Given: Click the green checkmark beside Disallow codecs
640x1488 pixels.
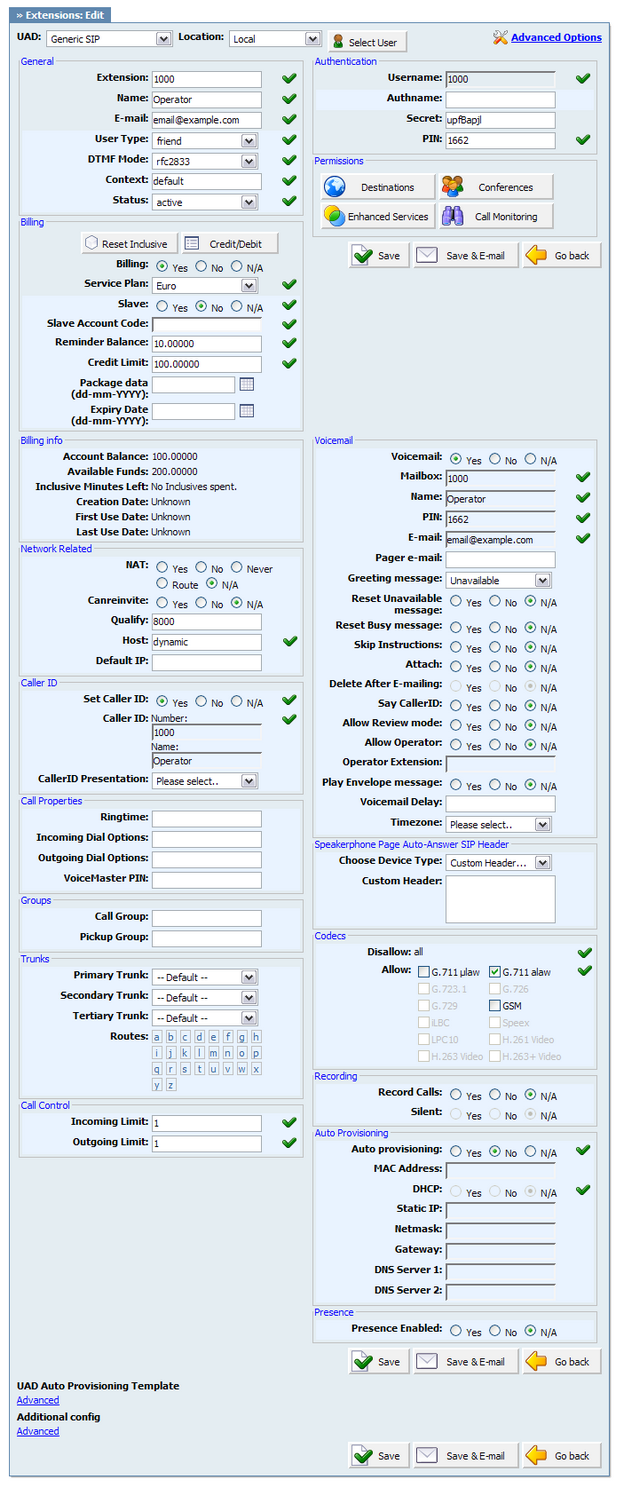Looking at the screenshot, I should click(584, 953).
